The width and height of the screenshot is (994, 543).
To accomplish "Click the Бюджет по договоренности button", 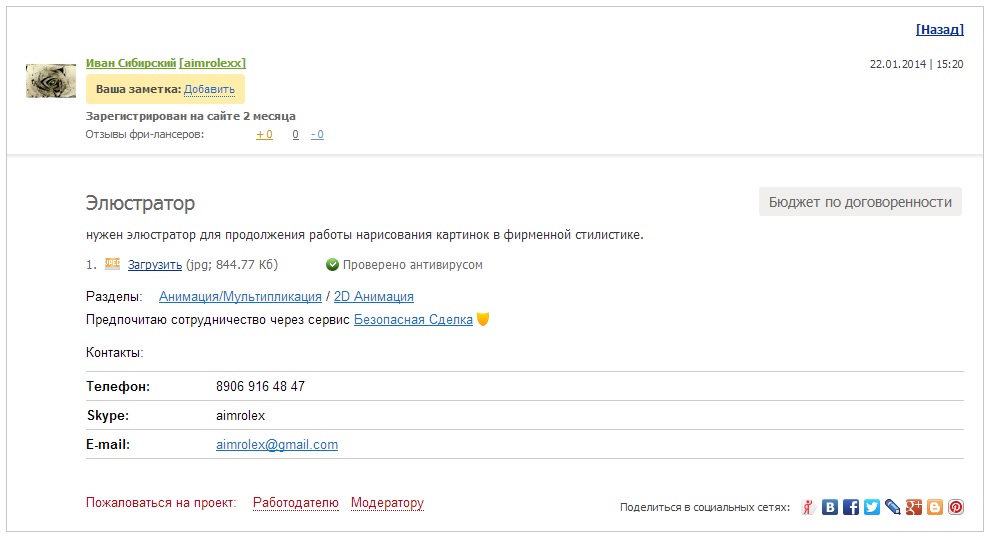I will (x=860, y=202).
